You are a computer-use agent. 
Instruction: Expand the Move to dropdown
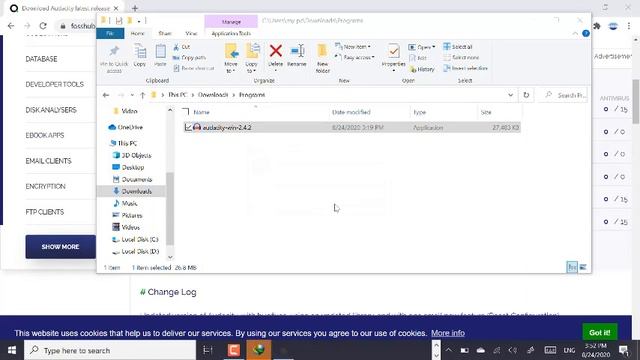click(x=231, y=71)
